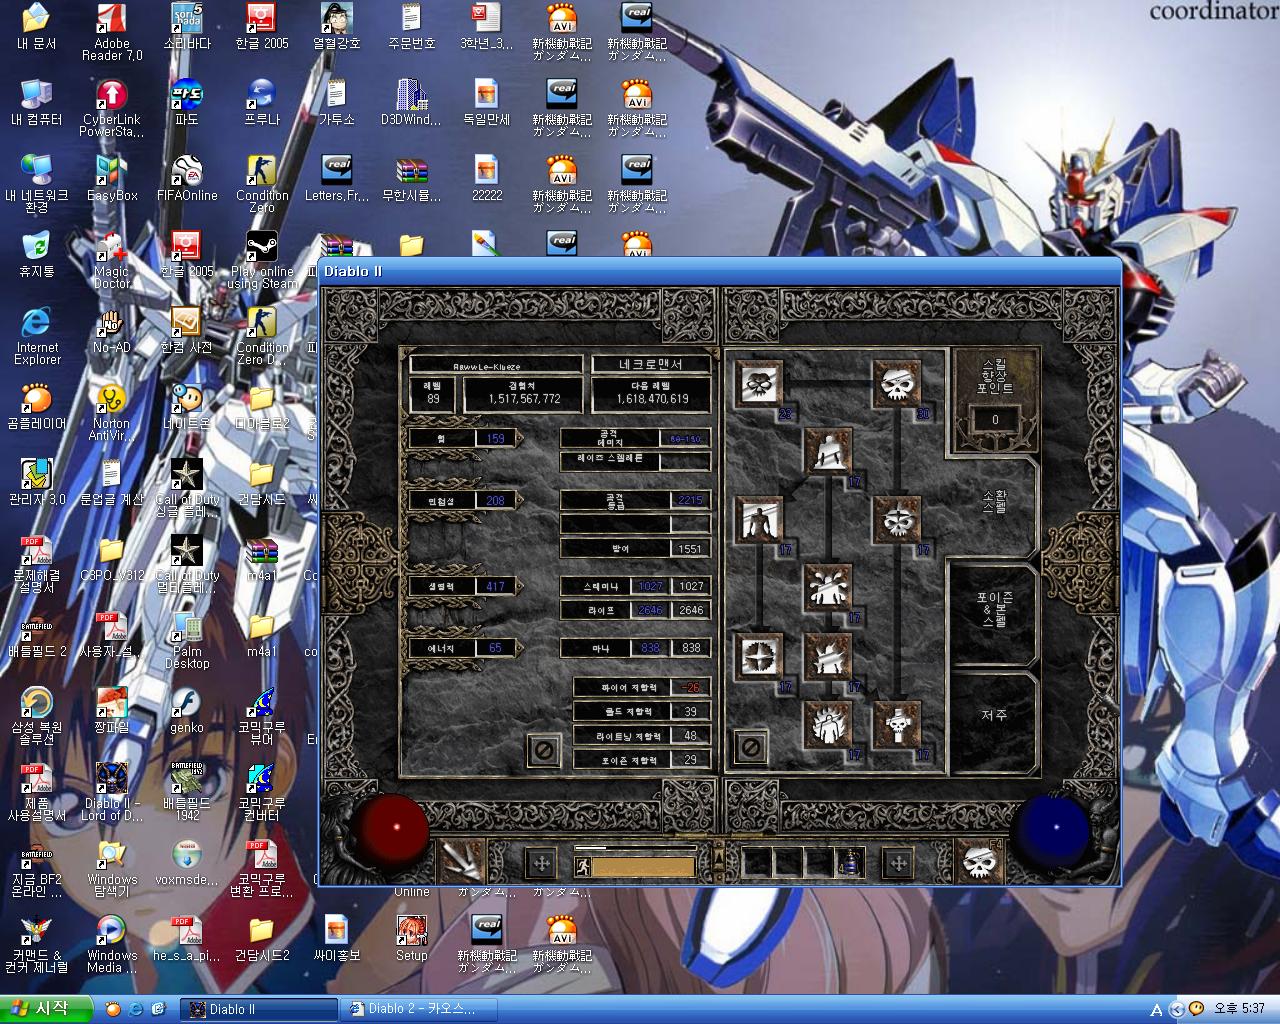
Task: Open No-AD desktop shortcut
Action: point(112,331)
